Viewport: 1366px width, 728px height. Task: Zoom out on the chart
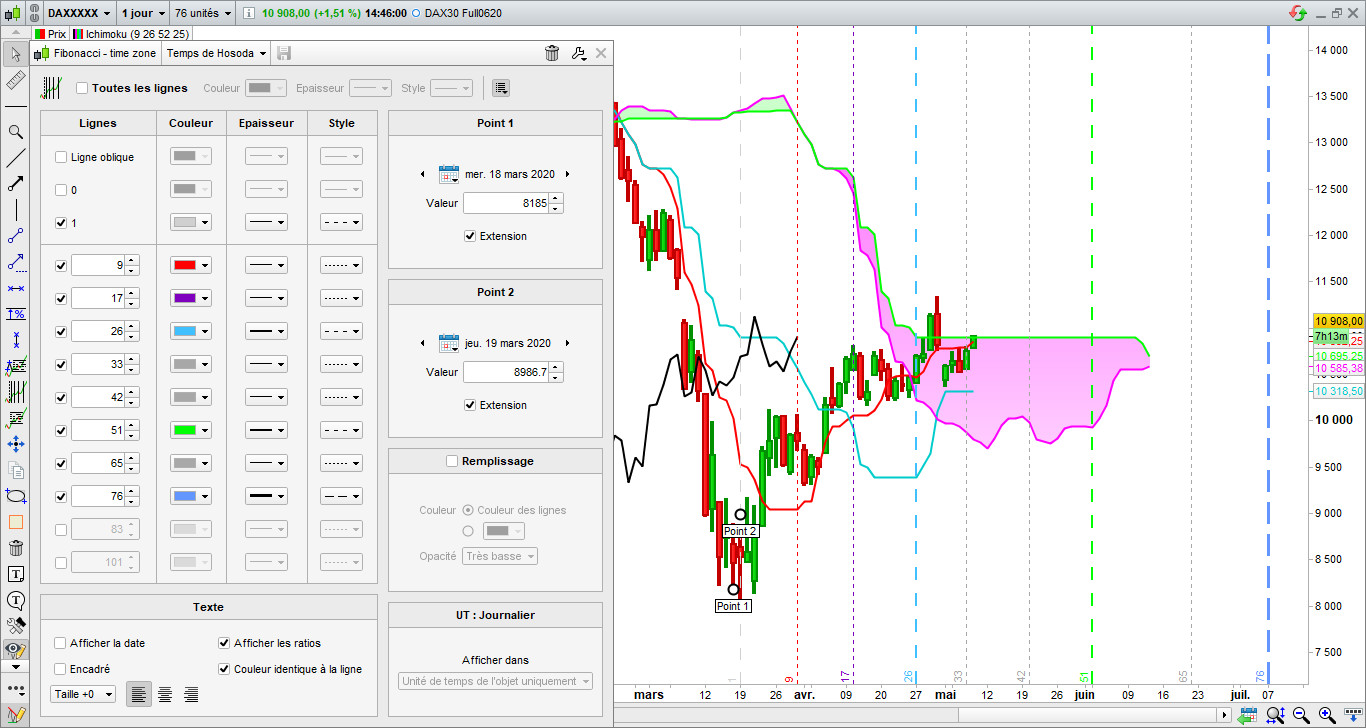[1301, 715]
